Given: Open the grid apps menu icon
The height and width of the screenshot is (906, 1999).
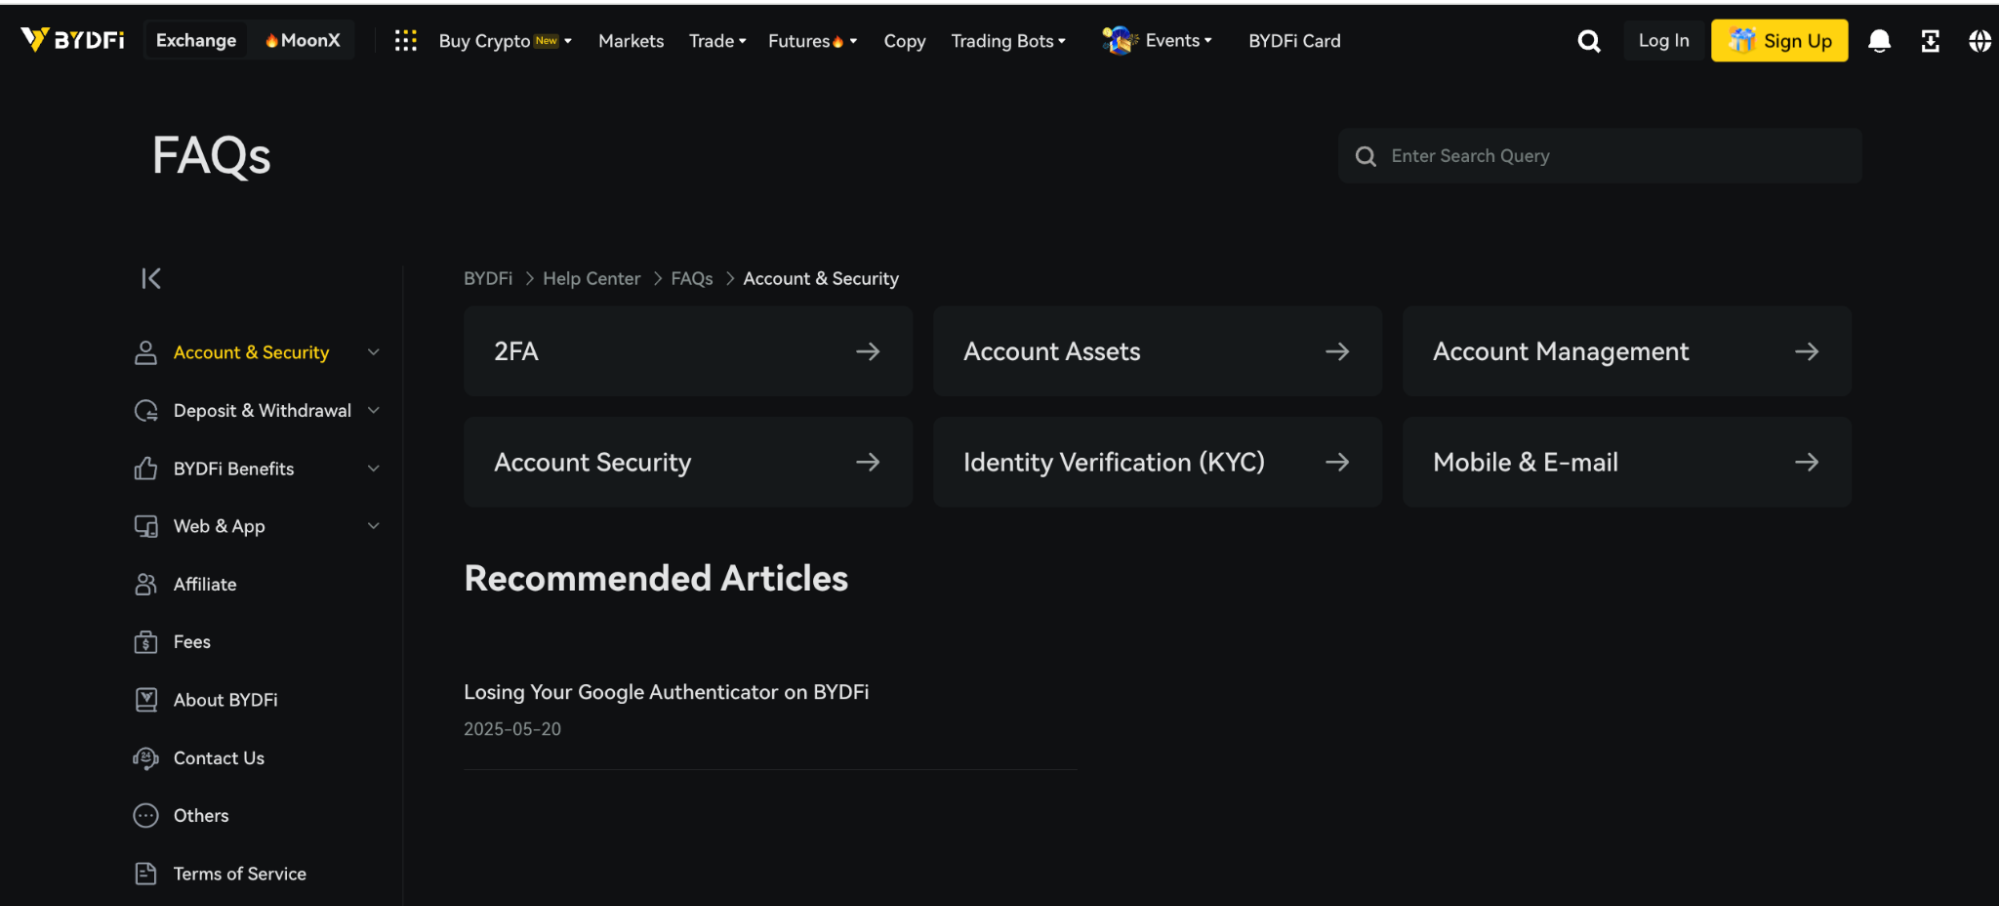Looking at the screenshot, I should coord(405,41).
